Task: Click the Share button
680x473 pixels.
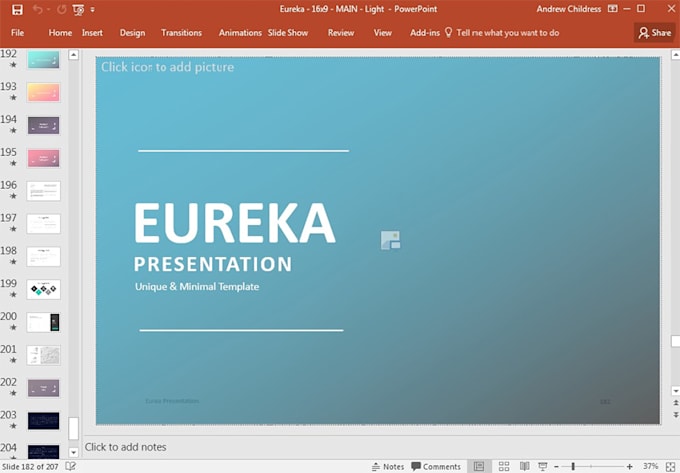Action: coord(654,33)
